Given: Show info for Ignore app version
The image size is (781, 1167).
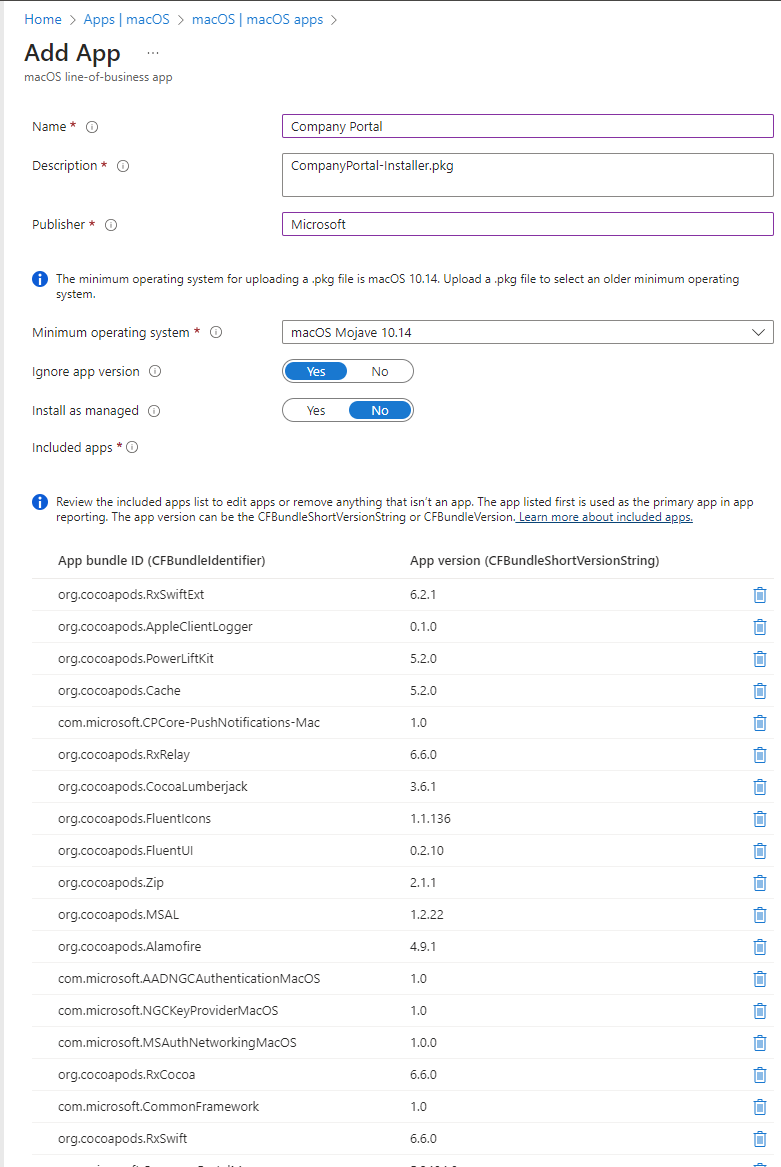Looking at the screenshot, I should coord(155,371).
